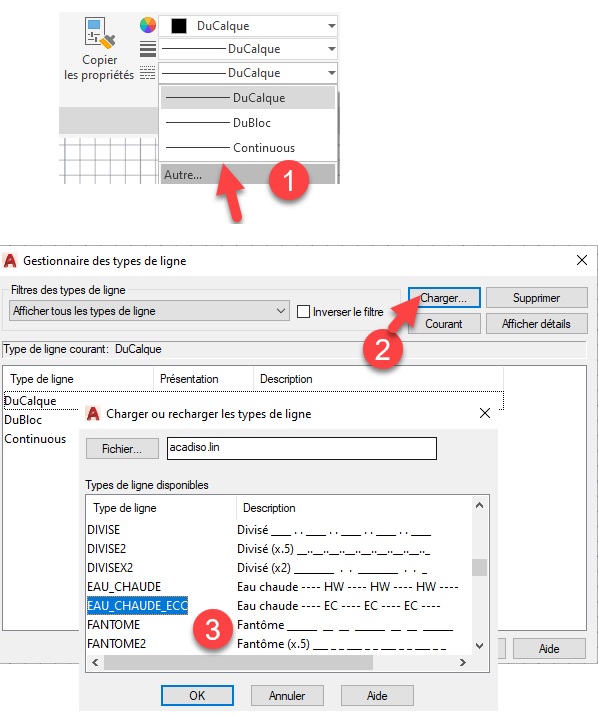The width and height of the screenshot is (598, 716).
Task: Click the acadiso.lin file field
Action: [302, 448]
